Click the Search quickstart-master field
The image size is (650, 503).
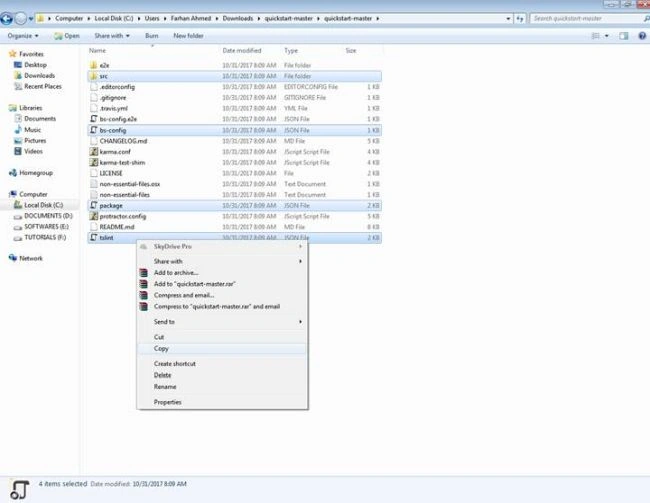tap(587, 19)
